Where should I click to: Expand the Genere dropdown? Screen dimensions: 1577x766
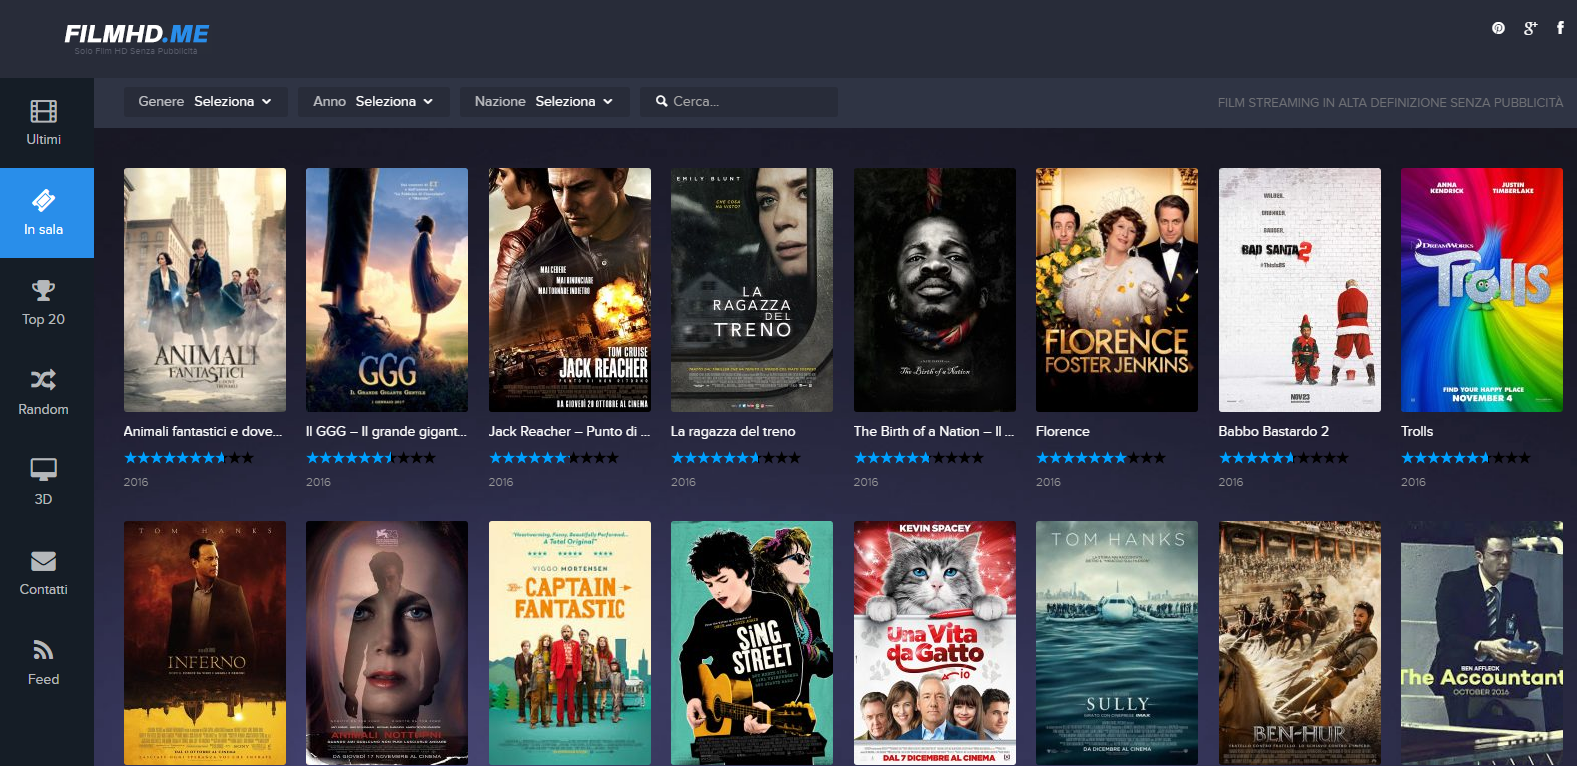pos(205,101)
